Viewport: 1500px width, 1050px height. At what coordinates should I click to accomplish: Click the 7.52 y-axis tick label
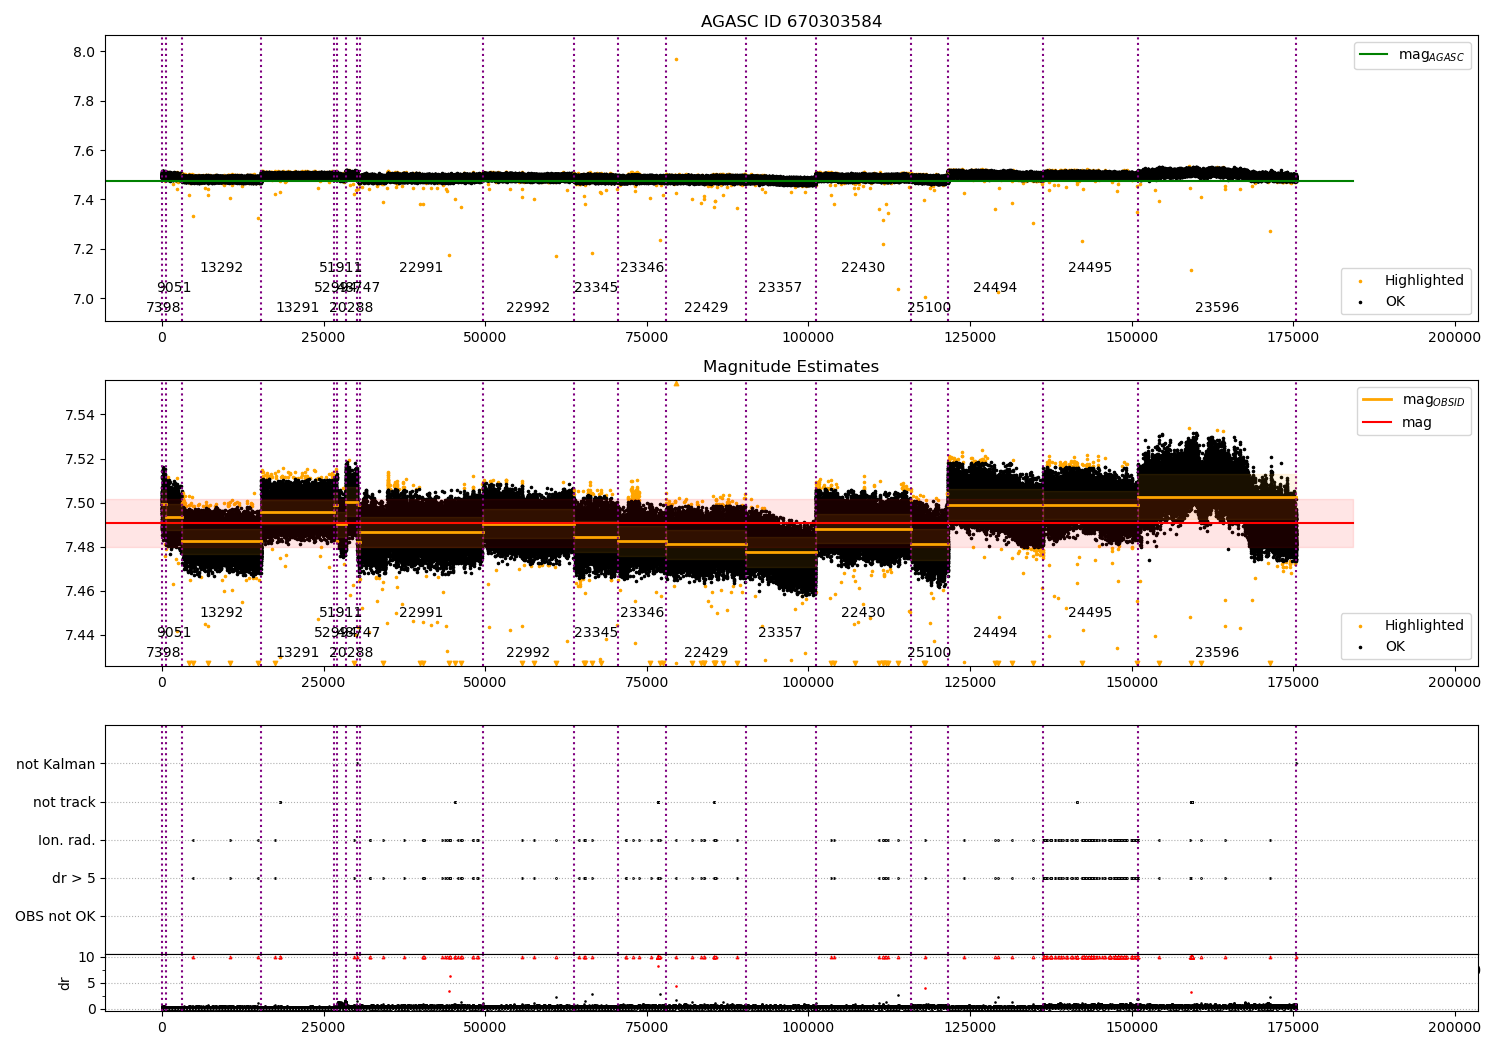pos(80,459)
